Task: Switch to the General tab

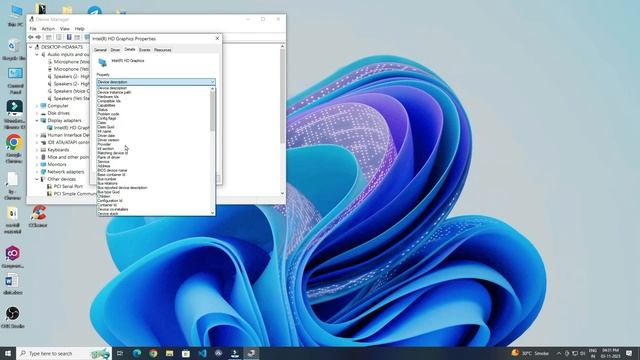Action: [x=100, y=50]
